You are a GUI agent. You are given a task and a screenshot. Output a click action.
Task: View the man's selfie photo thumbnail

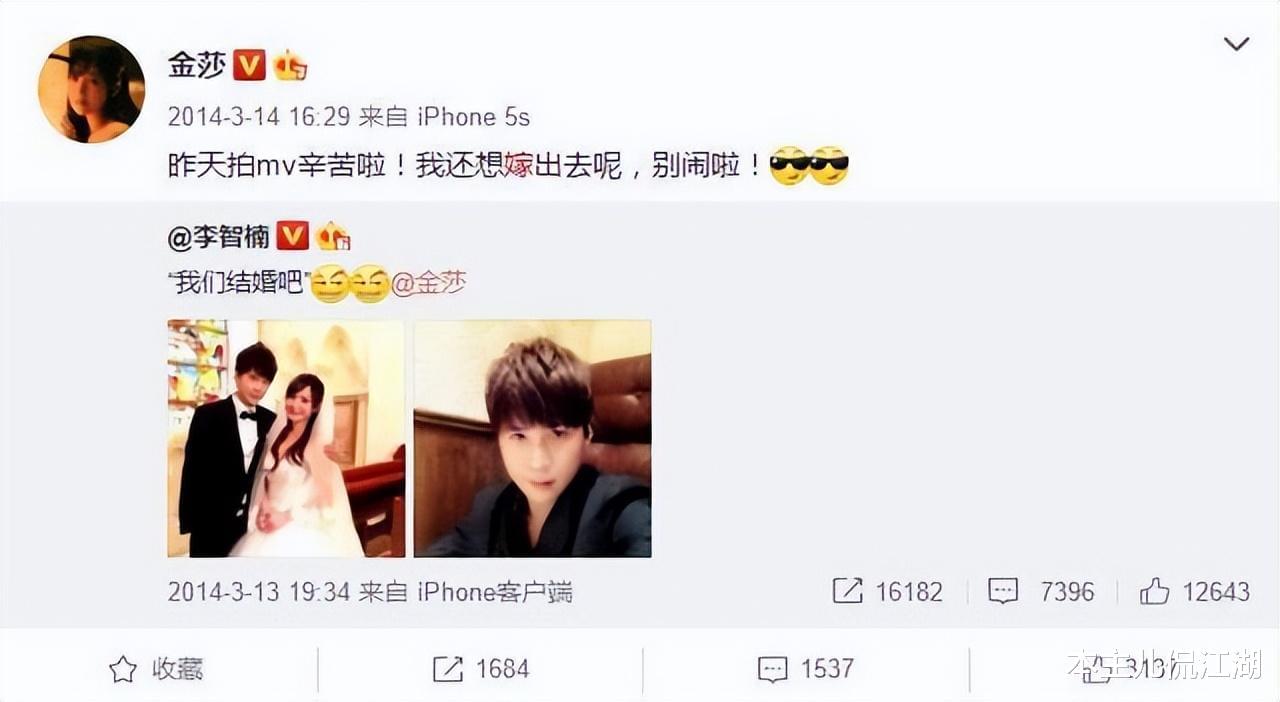533,438
